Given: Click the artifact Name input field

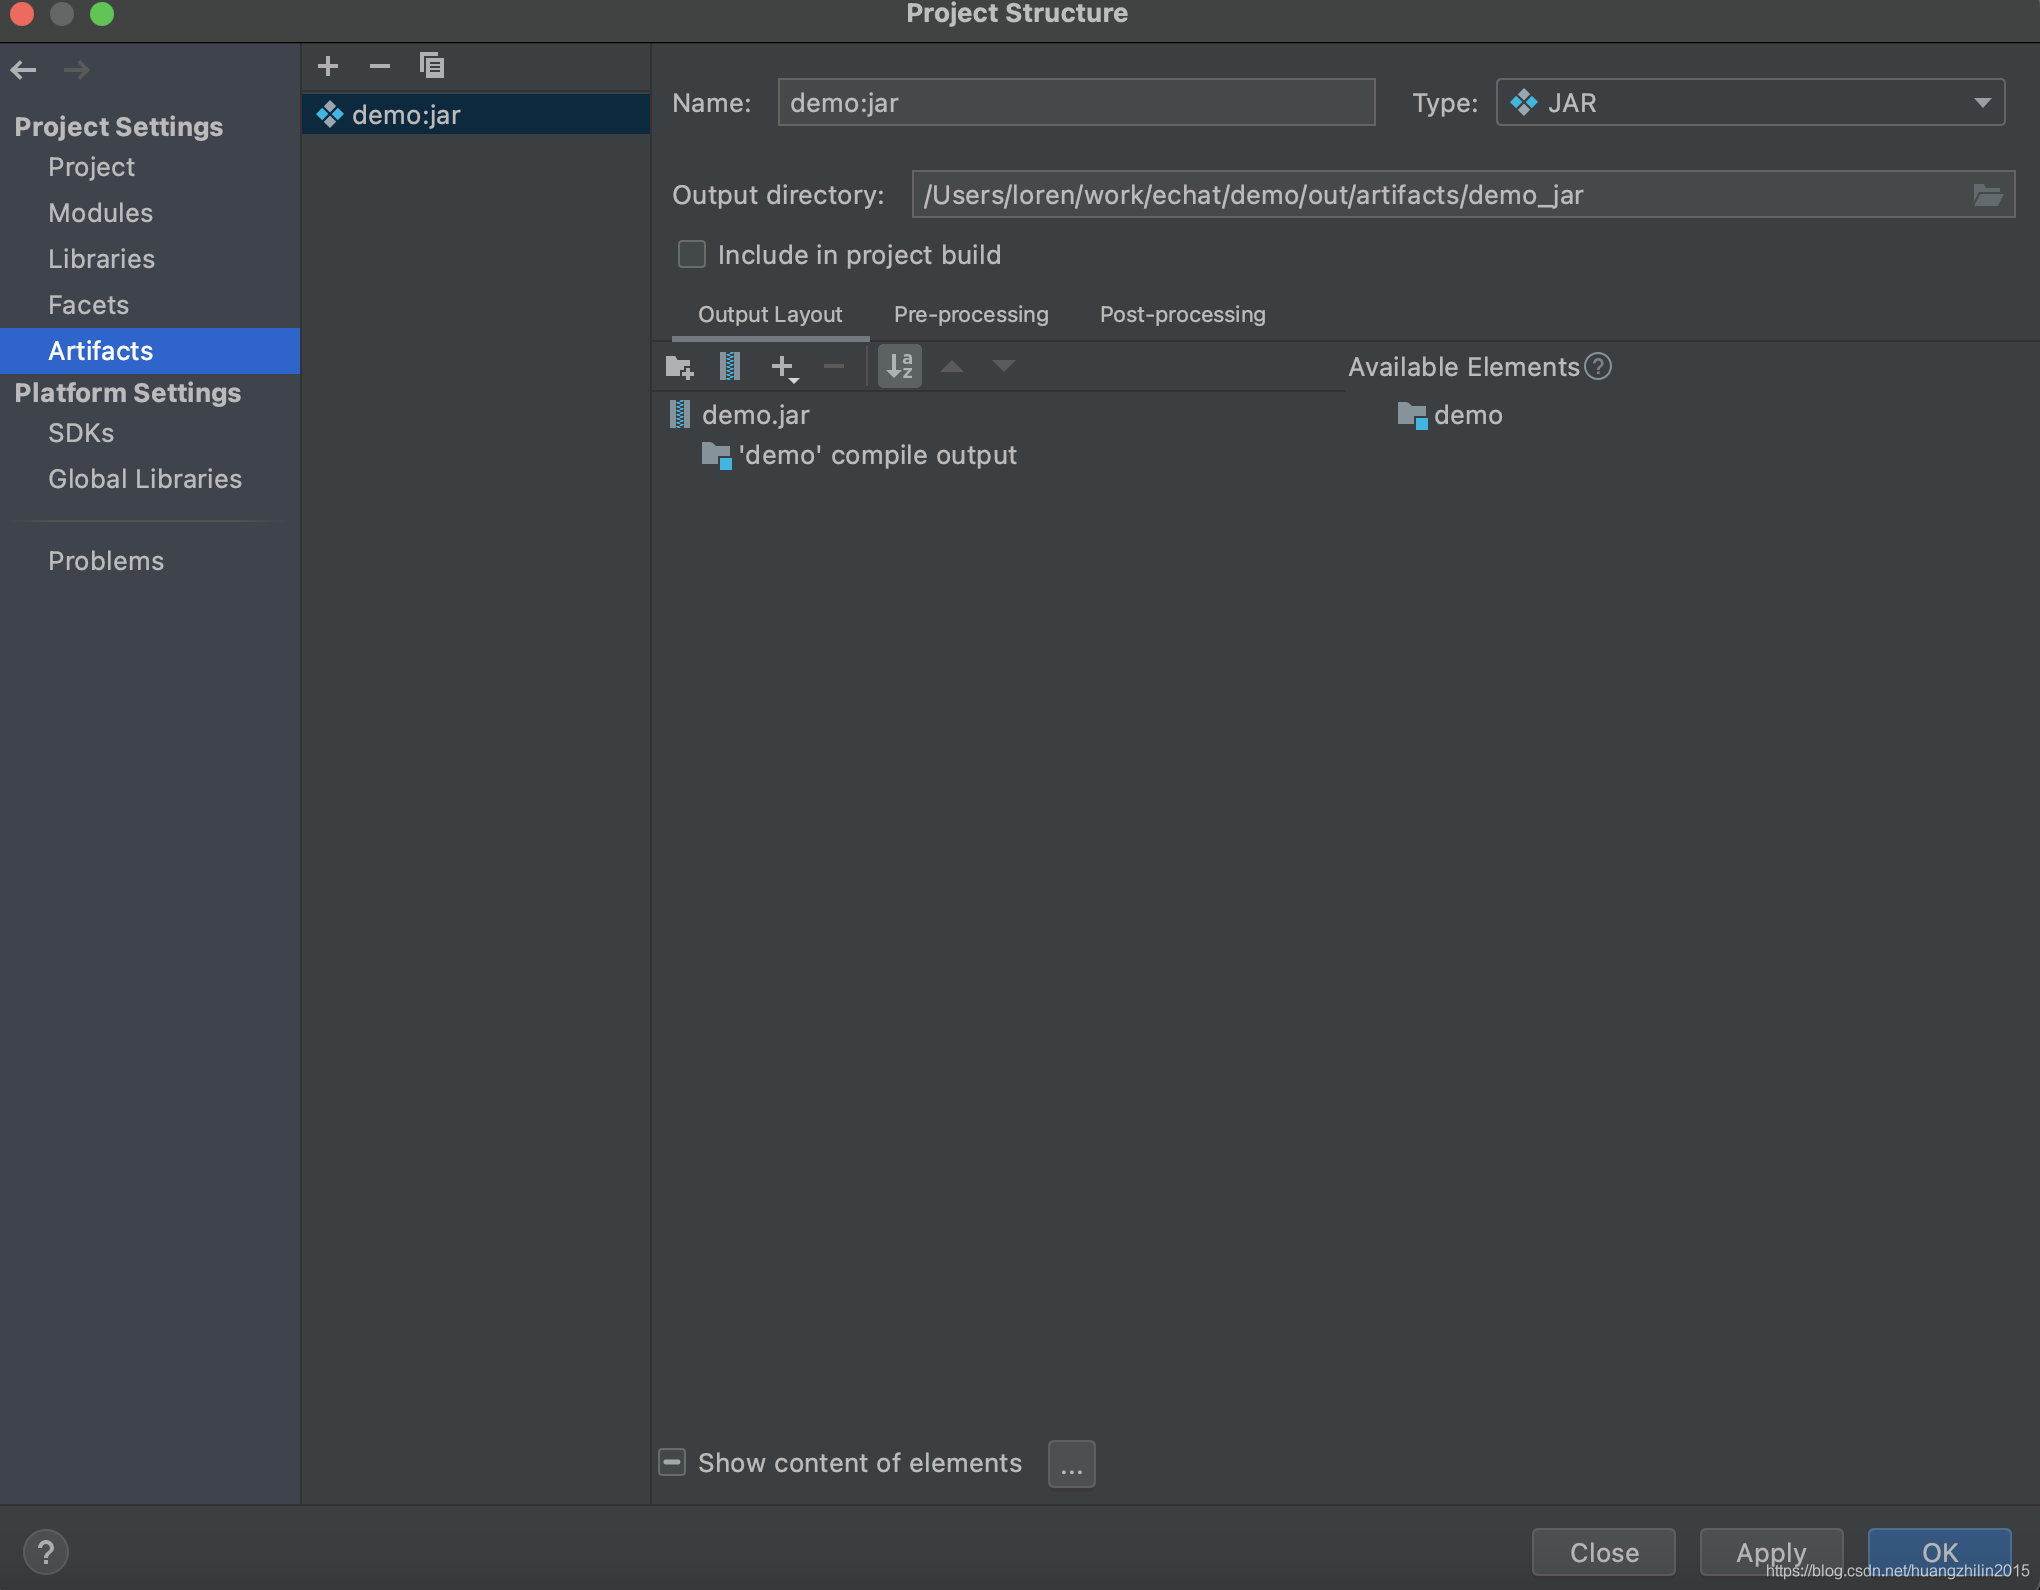Looking at the screenshot, I should (x=1075, y=103).
